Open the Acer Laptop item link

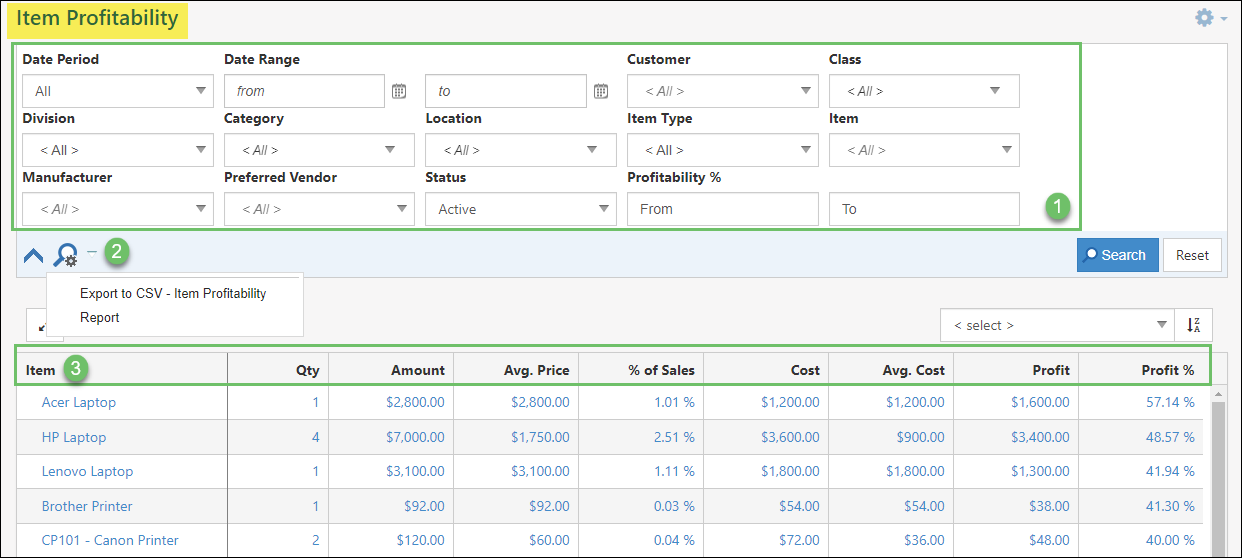(79, 402)
